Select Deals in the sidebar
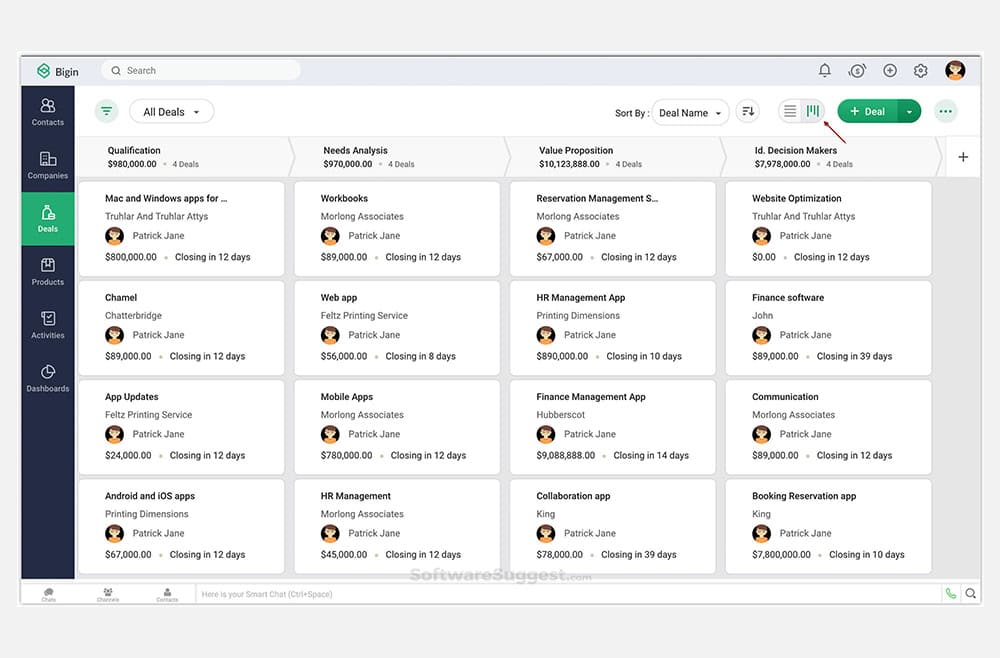The width and height of the screenshot is (1000, 658). pos(48,219)
